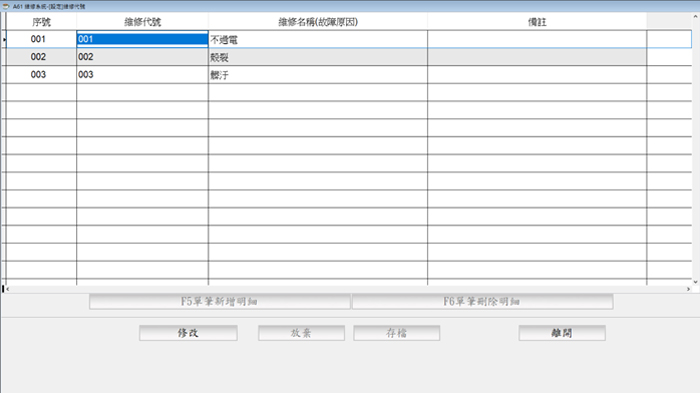Click the 維修名稱(故障原因) column header
The height and width of the screenshot is (393, 700).
pos(318,22)
